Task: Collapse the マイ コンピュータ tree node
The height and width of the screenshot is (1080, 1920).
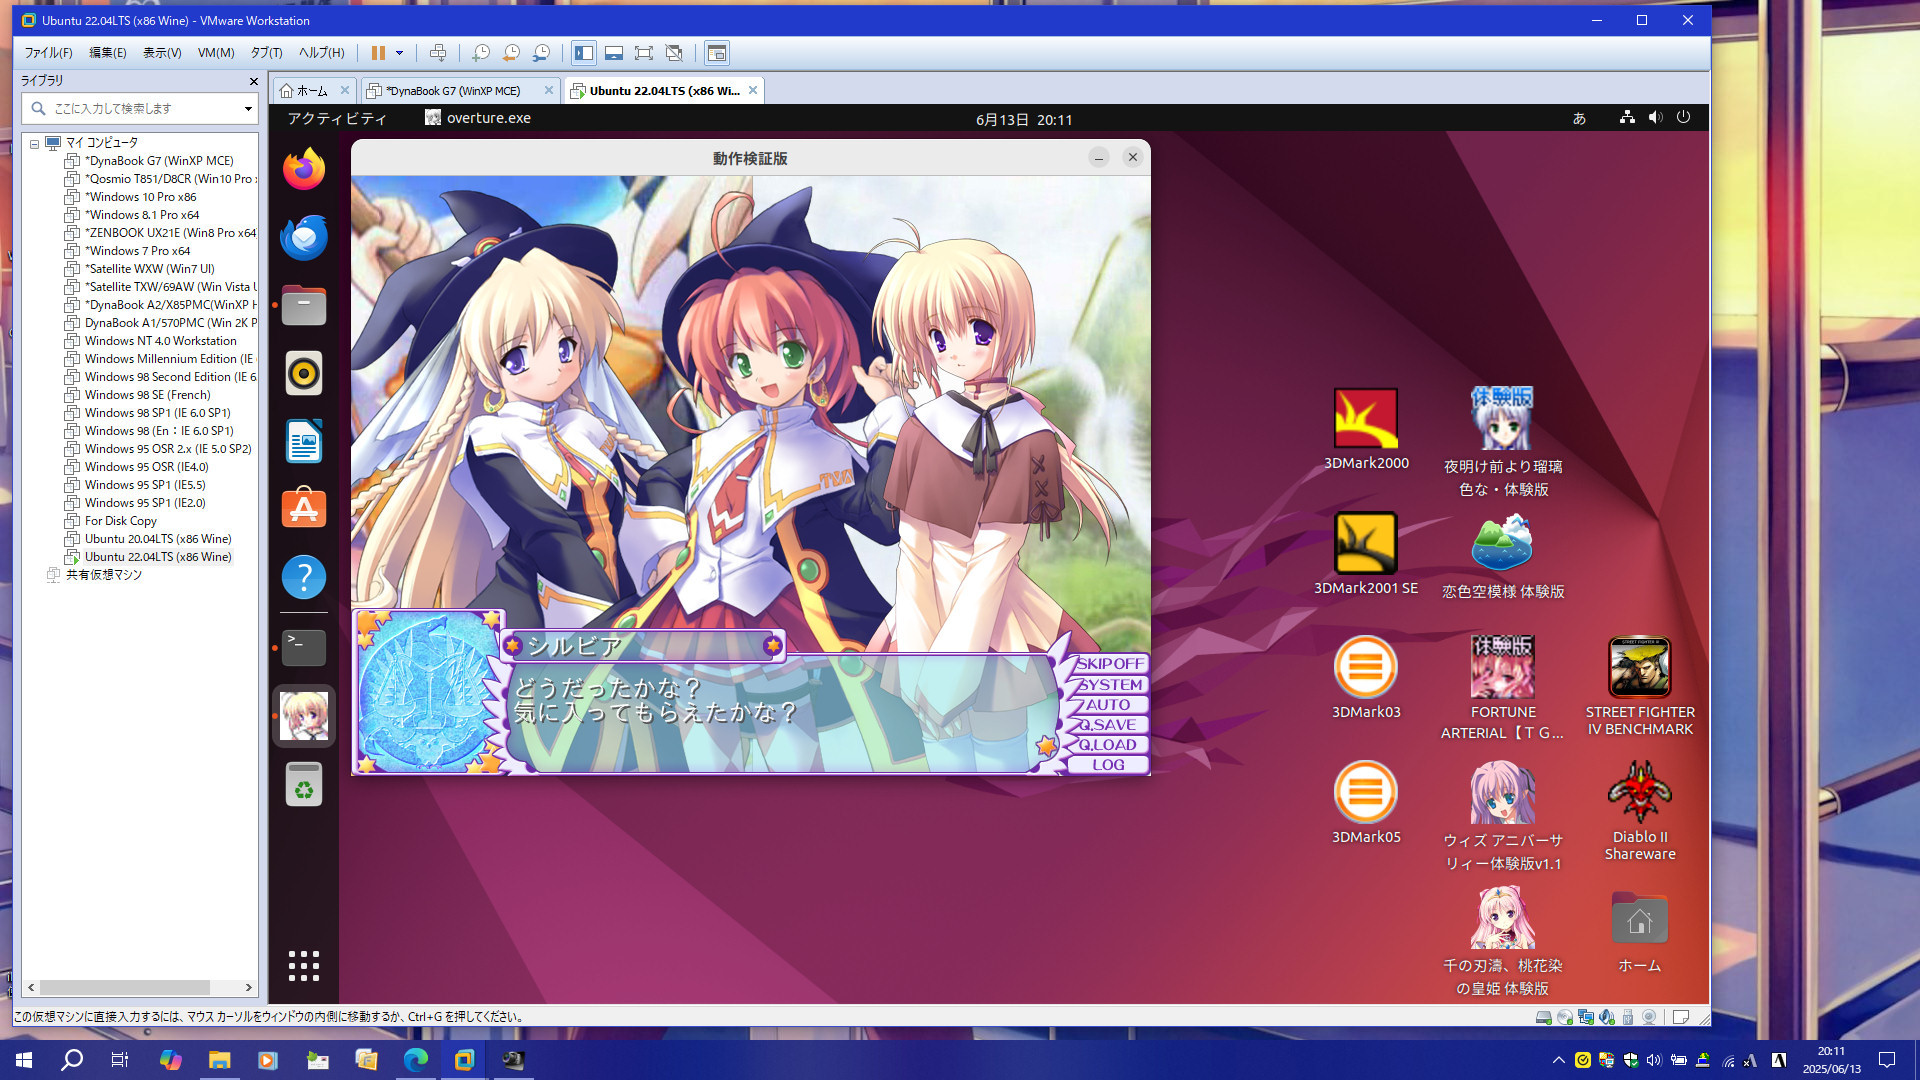Action: click(x=34, y=144)
